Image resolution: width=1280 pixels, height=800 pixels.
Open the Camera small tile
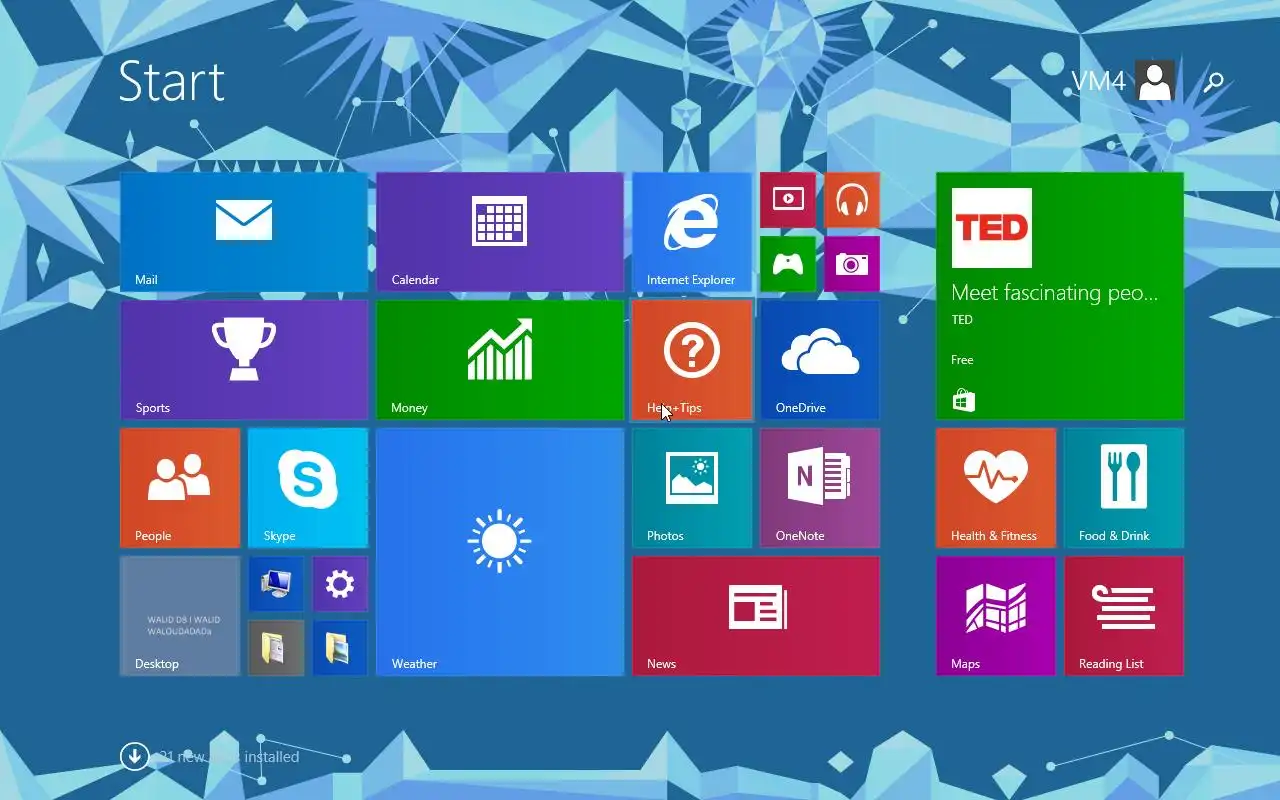pos(852,264)
